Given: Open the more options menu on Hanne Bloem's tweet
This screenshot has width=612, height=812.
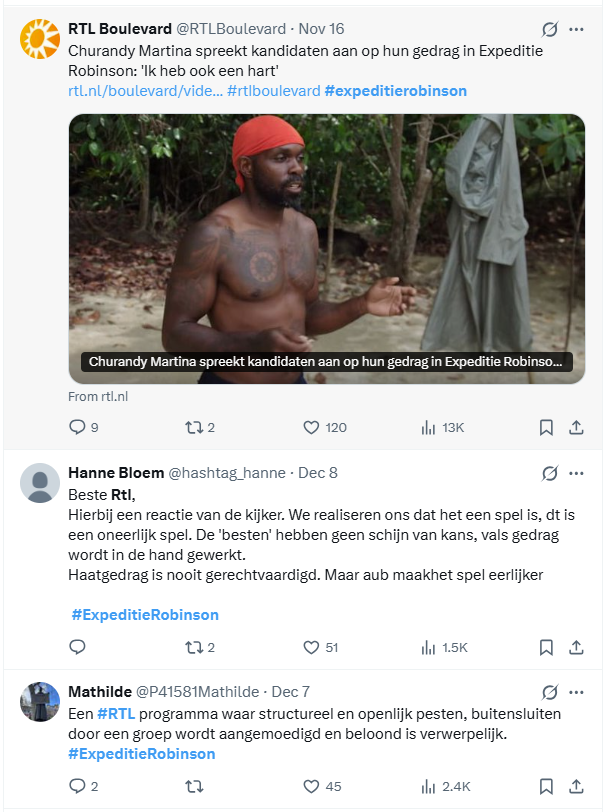Looking at the screenshot, I should [577, 473].
